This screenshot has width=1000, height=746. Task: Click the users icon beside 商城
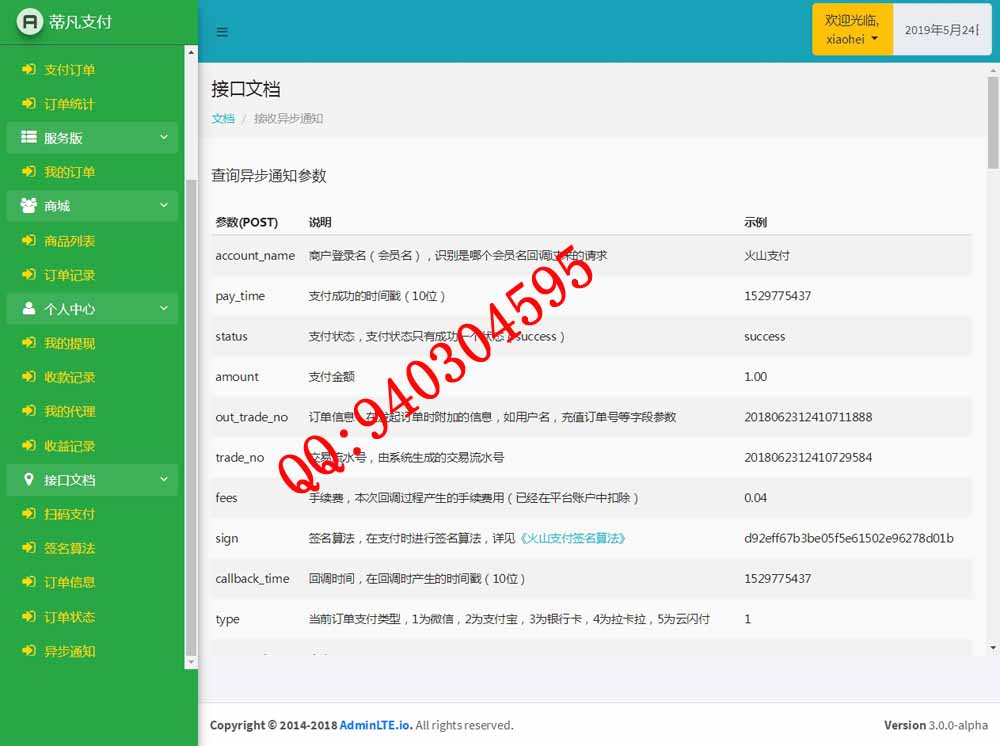[x=29, y=206]
